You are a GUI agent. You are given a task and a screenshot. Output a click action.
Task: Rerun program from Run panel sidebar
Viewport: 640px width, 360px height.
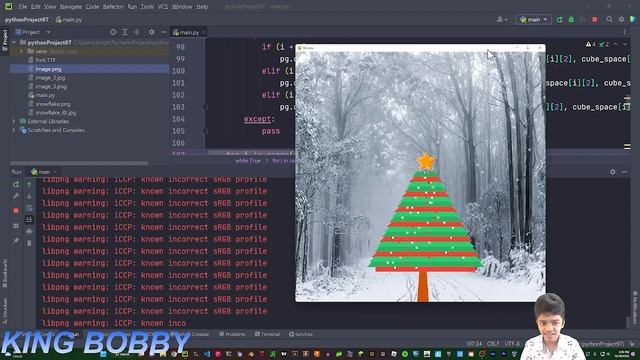click(x=16, y=185)
